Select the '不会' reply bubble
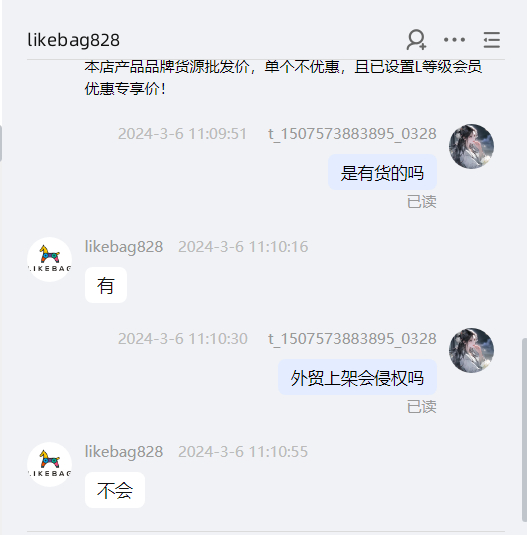This screenshot has height=535, width=527. [x=115, y=490]
